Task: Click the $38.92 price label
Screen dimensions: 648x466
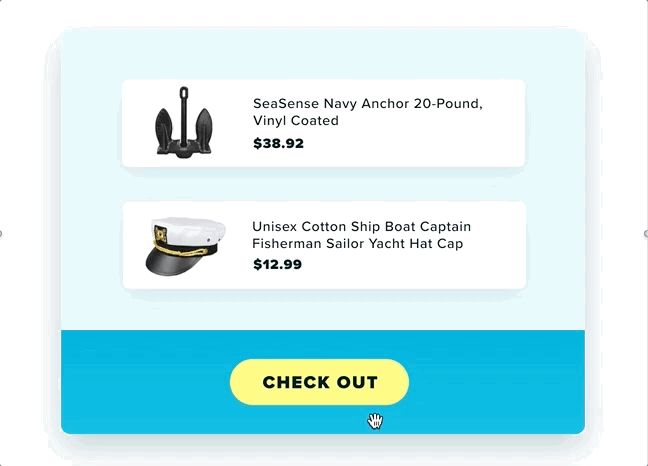Action: click(279, 143)
